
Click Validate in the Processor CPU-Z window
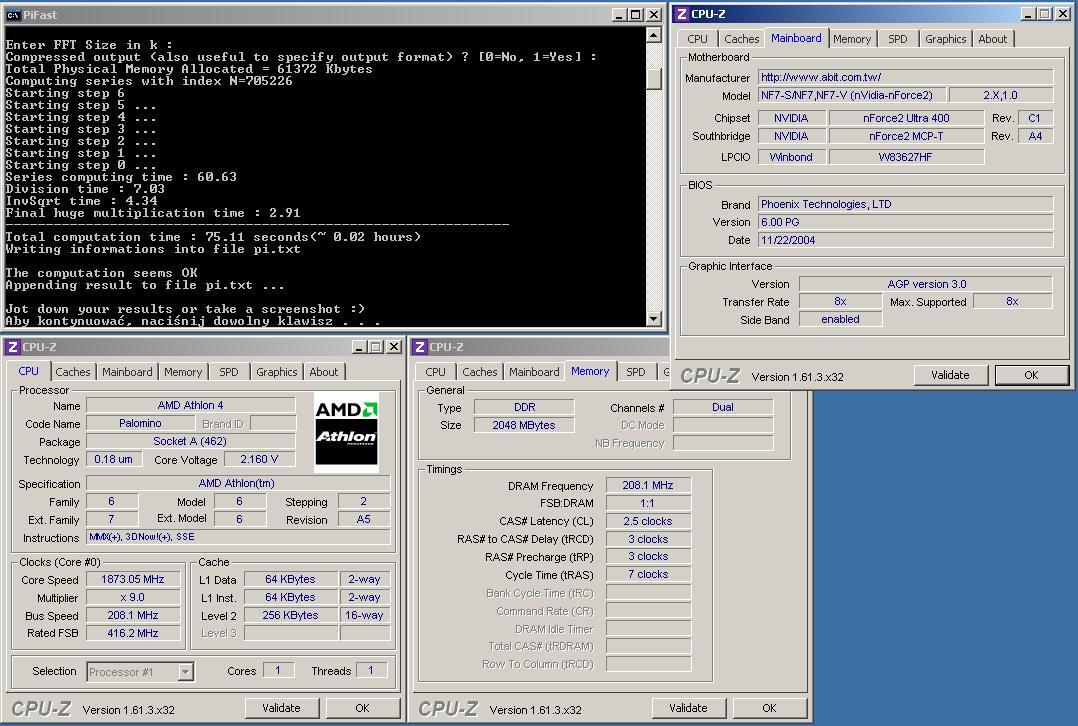[x=281, y=707]
